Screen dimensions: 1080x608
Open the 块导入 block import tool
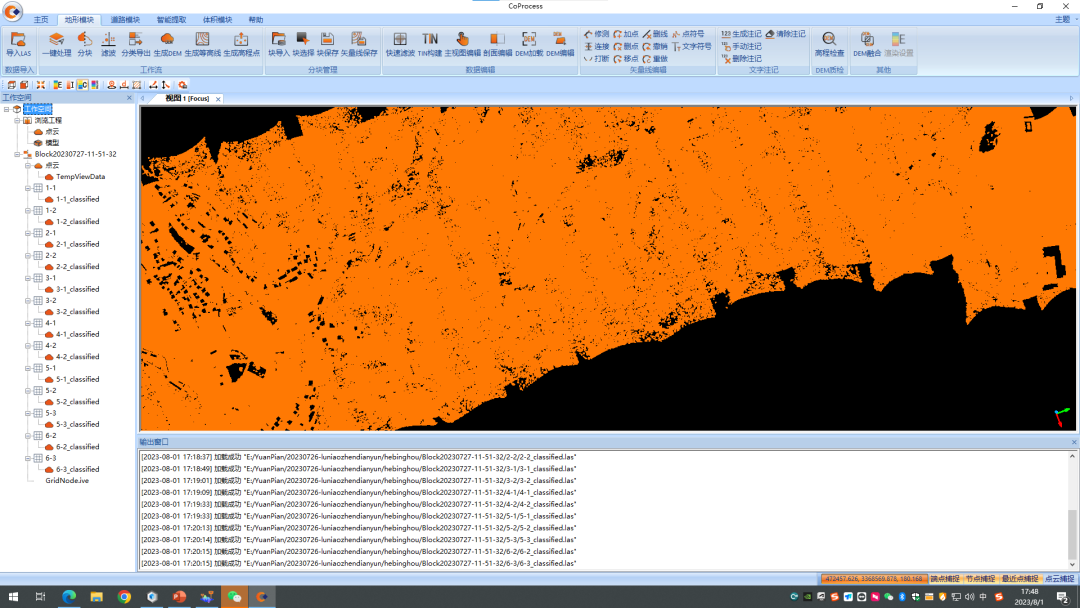tap(278, 44)
